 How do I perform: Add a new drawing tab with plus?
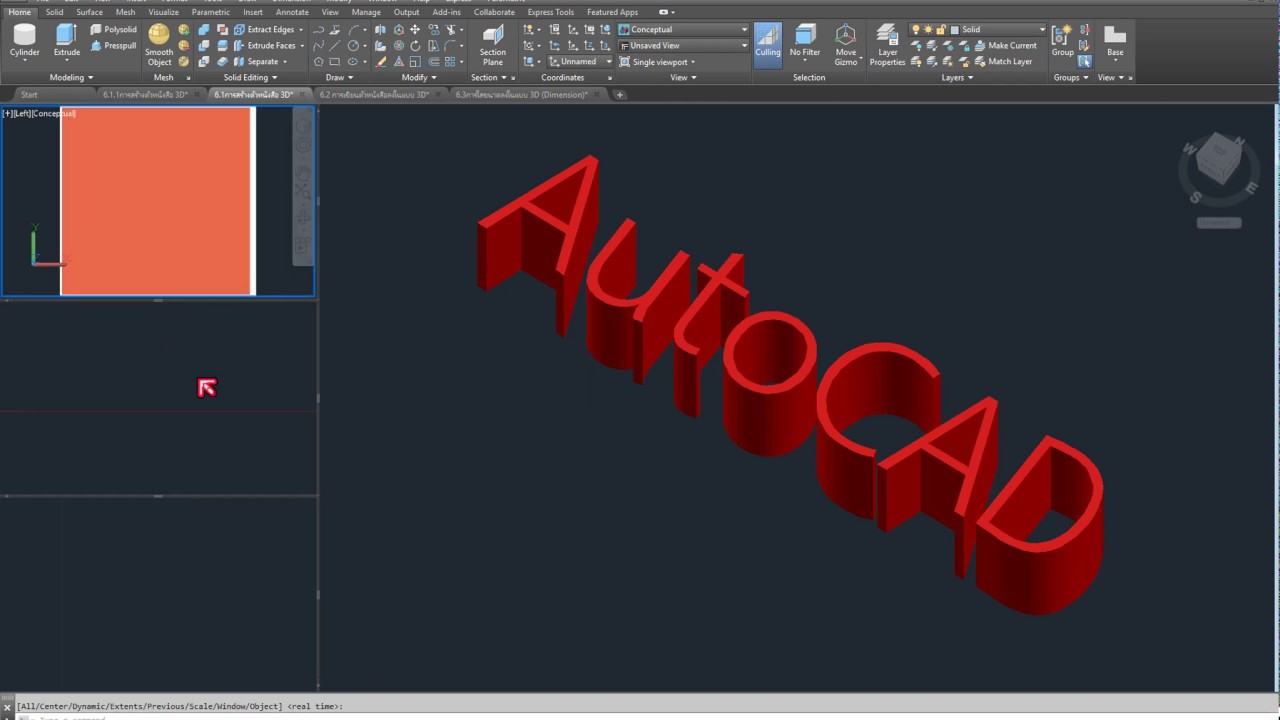pyautogui.click(x=620, y=95)
